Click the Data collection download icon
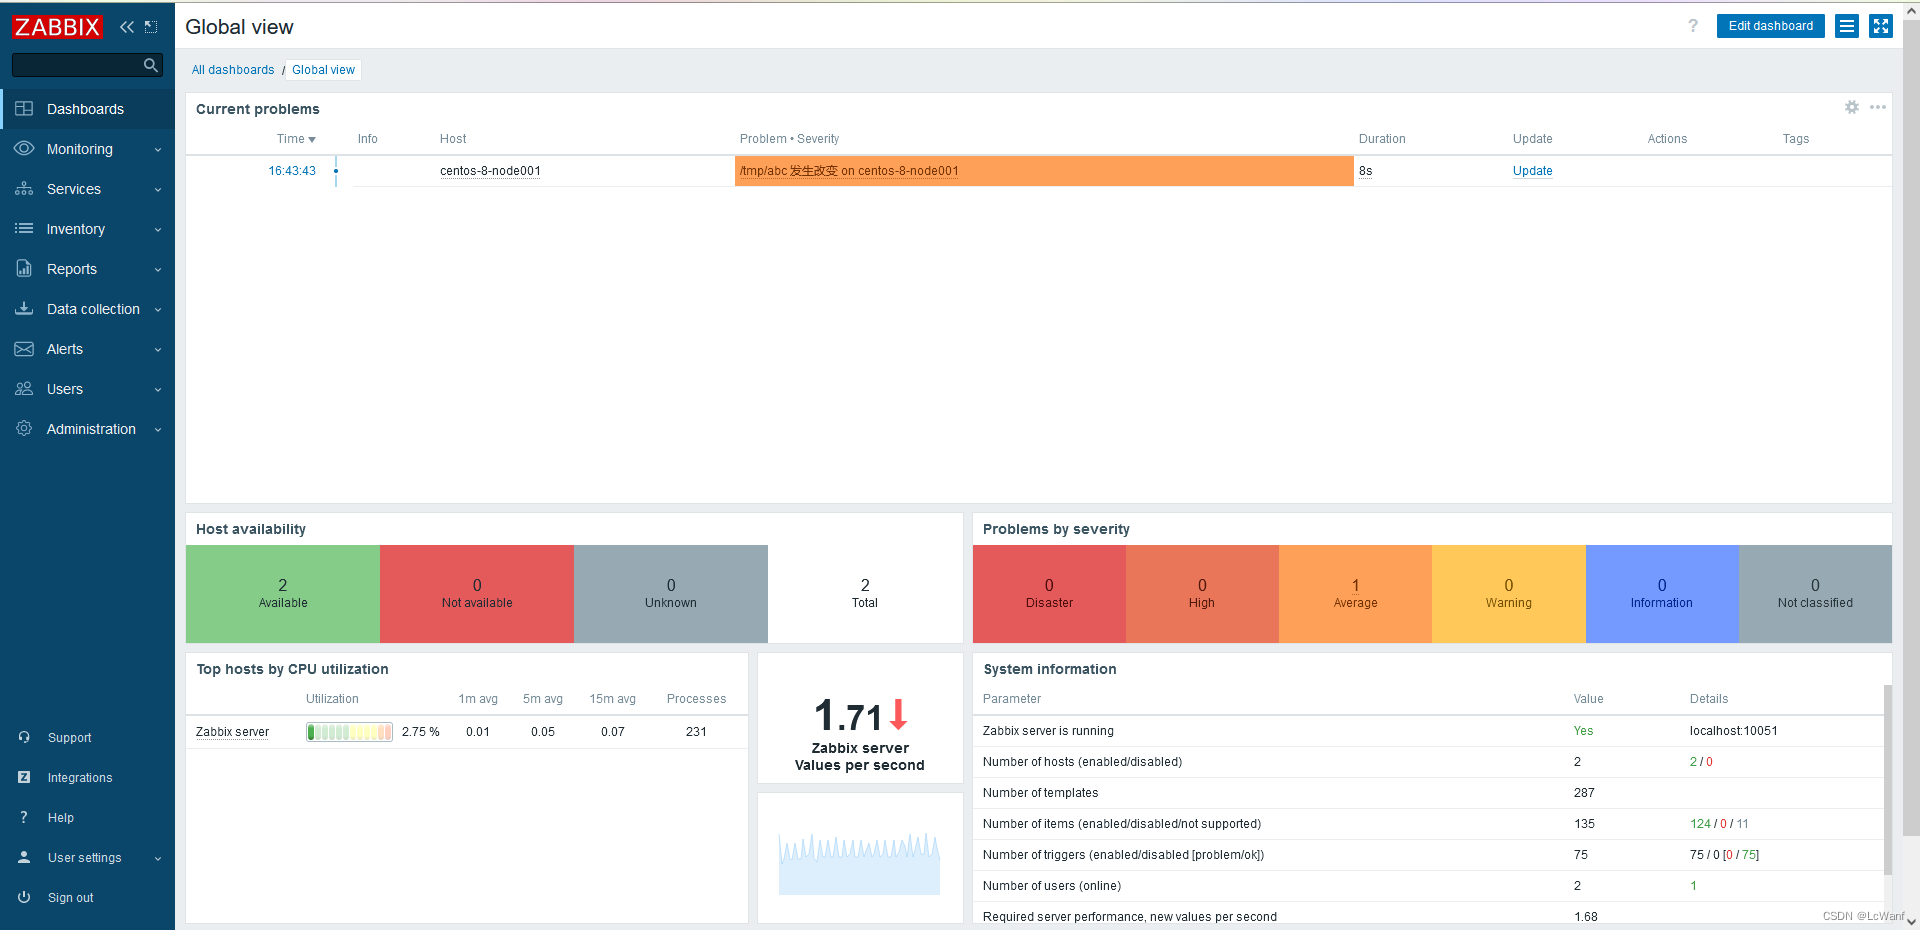This screenshot has height=930, width=1920. click(x=24, y=308)
